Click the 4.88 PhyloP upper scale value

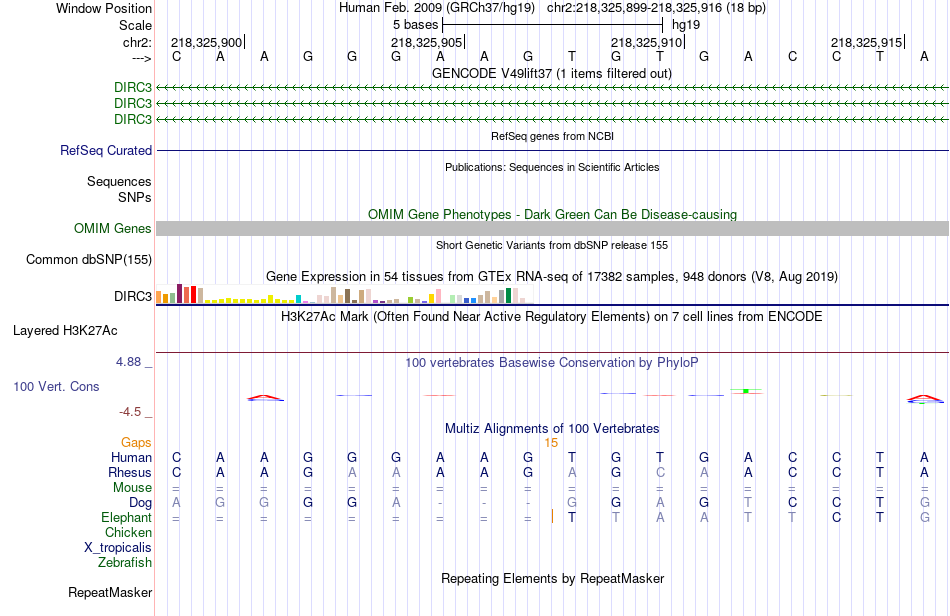(x=128, y=362)
